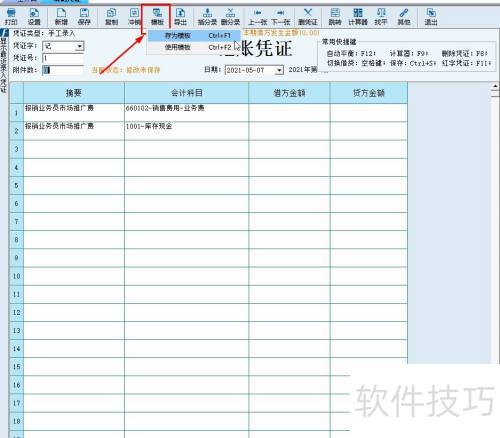Choose 存为模板 Ctrl+F1 menu item
This screenshot has height=438, width=500.
click(194, 35)
